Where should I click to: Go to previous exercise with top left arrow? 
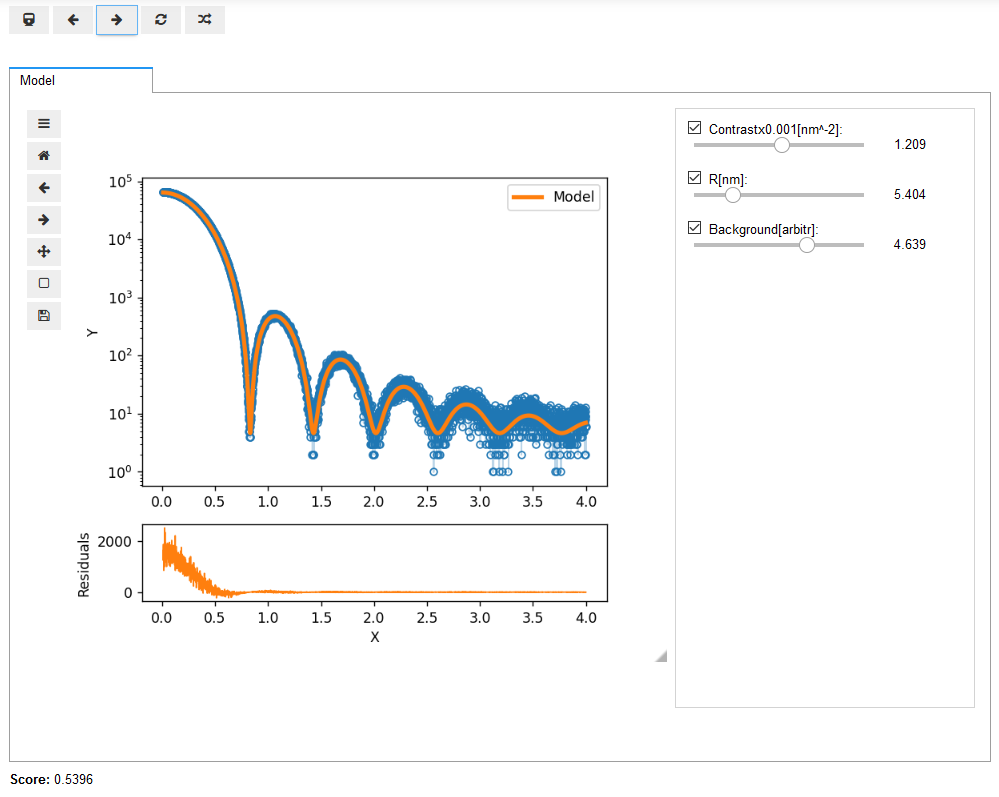tap(73, 20)
